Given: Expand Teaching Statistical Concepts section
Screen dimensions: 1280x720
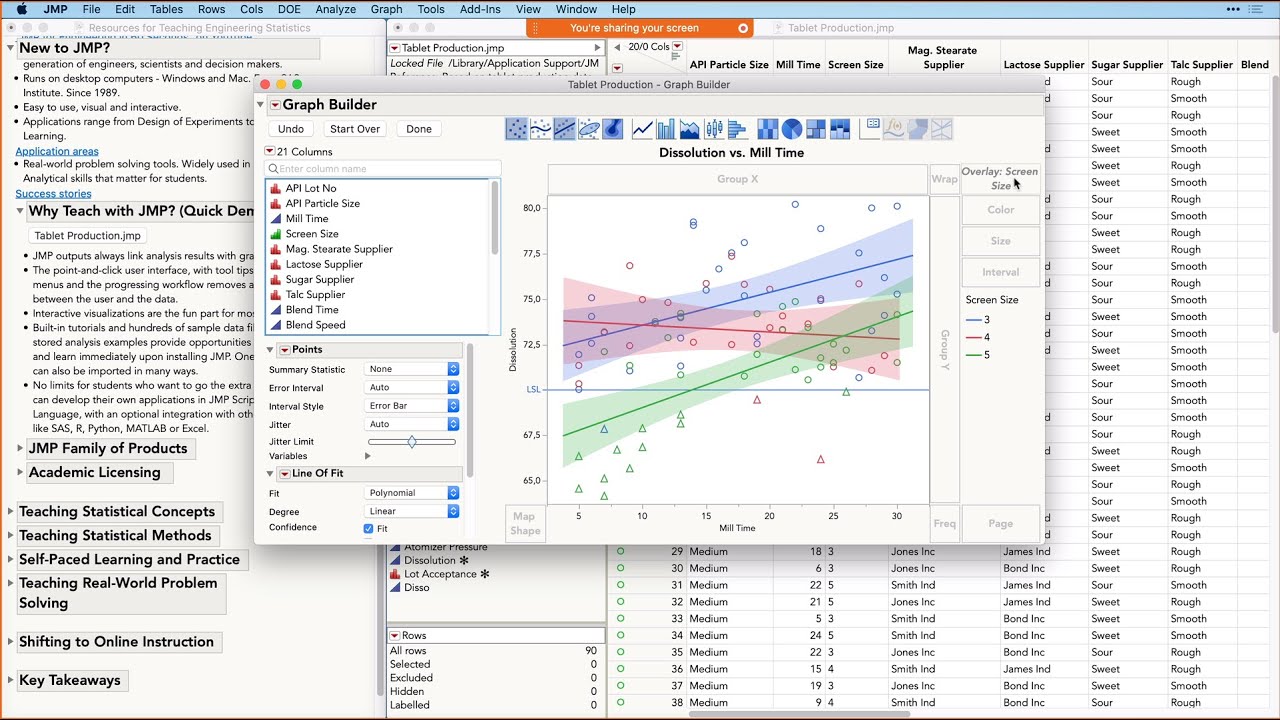Looking at the screenshot, I should click(x=11, y=511).
